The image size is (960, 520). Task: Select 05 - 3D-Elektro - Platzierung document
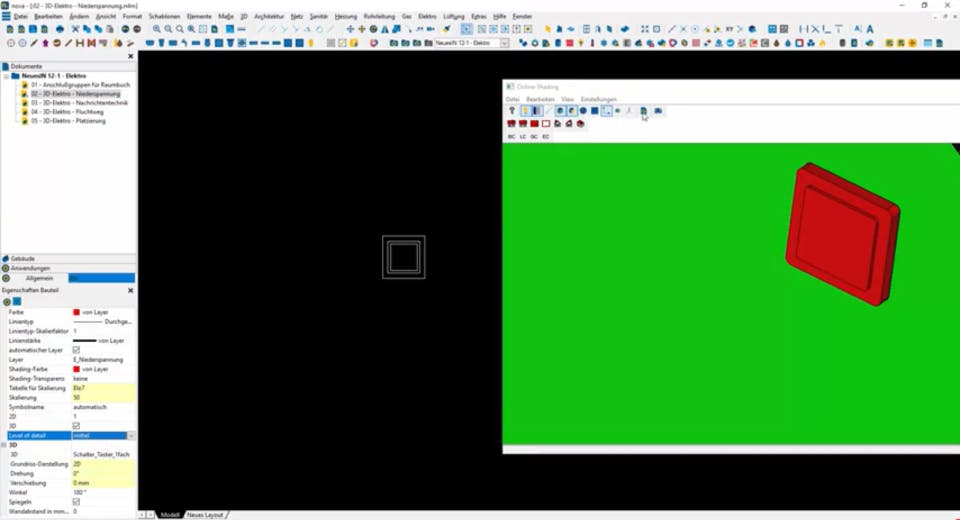coord(68,121)
